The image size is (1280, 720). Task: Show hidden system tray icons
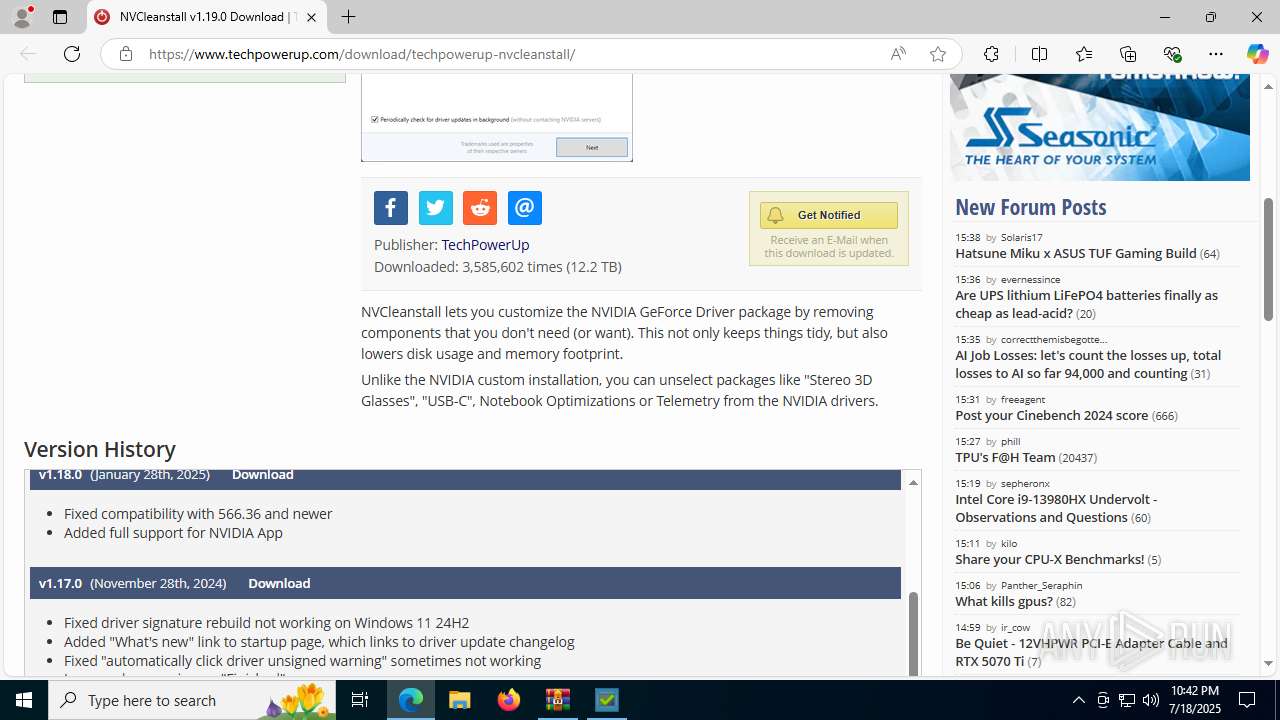[1078, 700]
